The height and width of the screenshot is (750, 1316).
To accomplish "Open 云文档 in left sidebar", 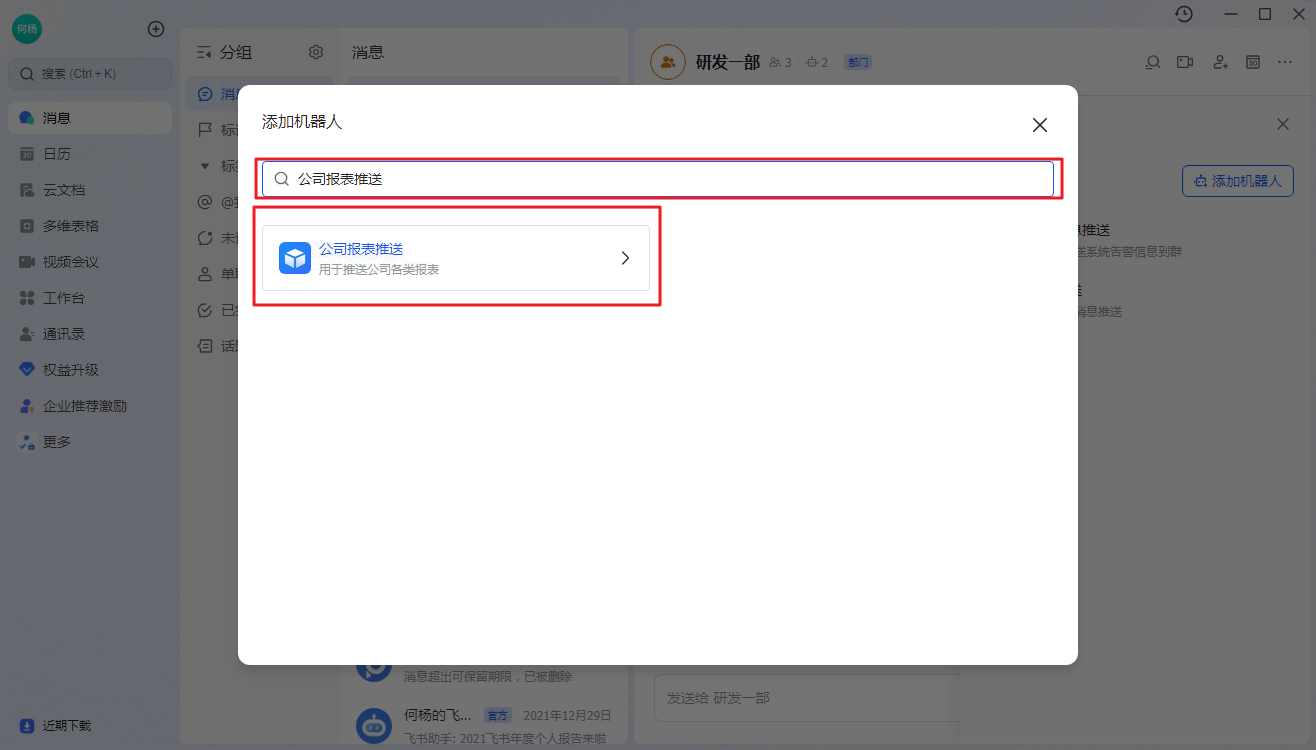I will pyautogui.click(x=63, y=190).
